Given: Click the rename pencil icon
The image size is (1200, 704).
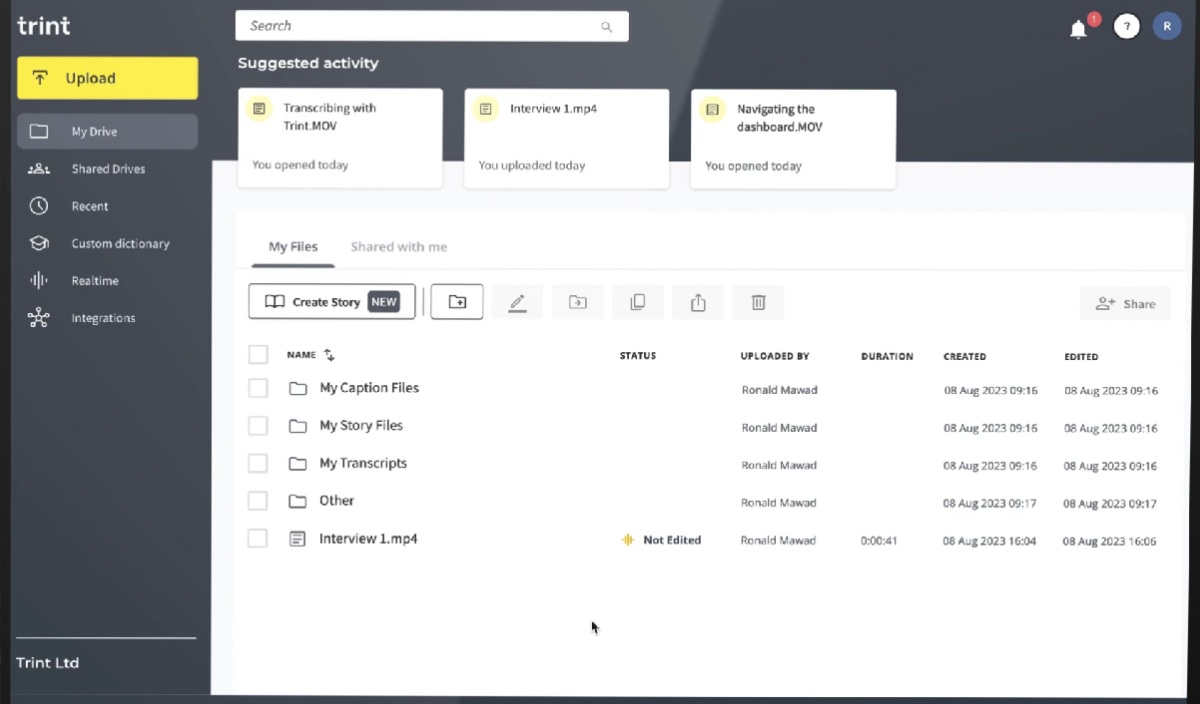Looking at the screenshot, I should tap(517, 302).
